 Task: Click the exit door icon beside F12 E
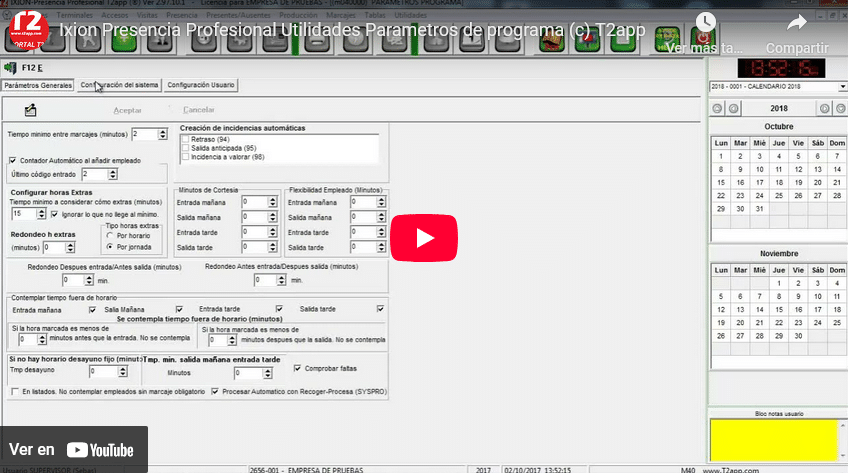10,68
